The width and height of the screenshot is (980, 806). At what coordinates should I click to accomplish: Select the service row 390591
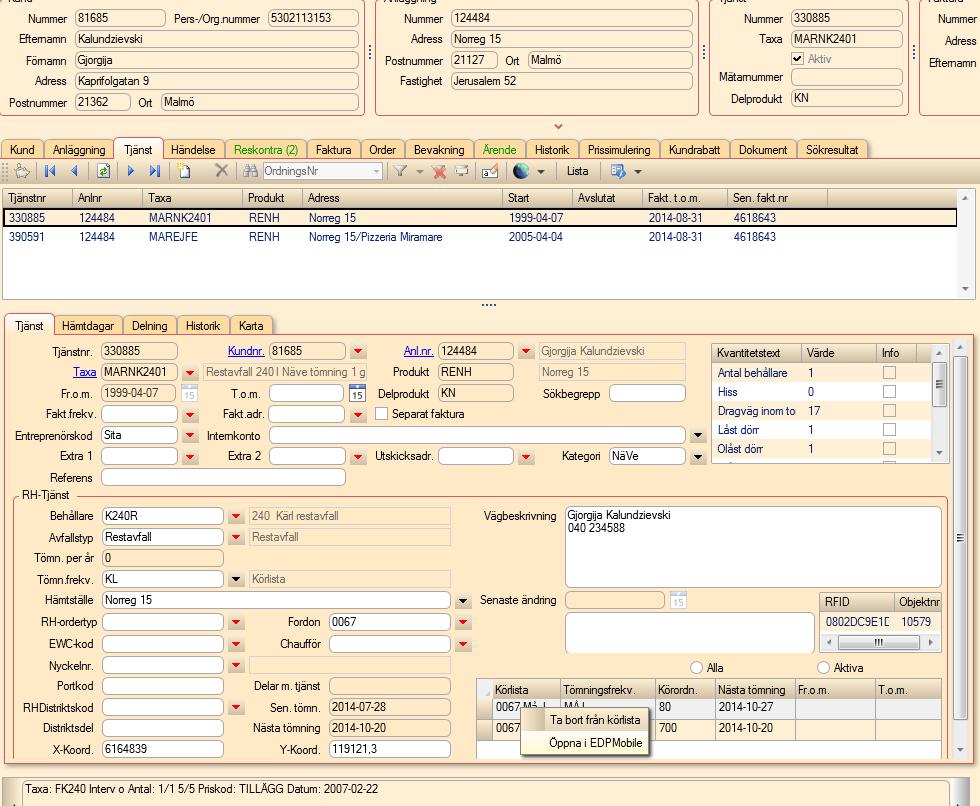click(480, 237)
